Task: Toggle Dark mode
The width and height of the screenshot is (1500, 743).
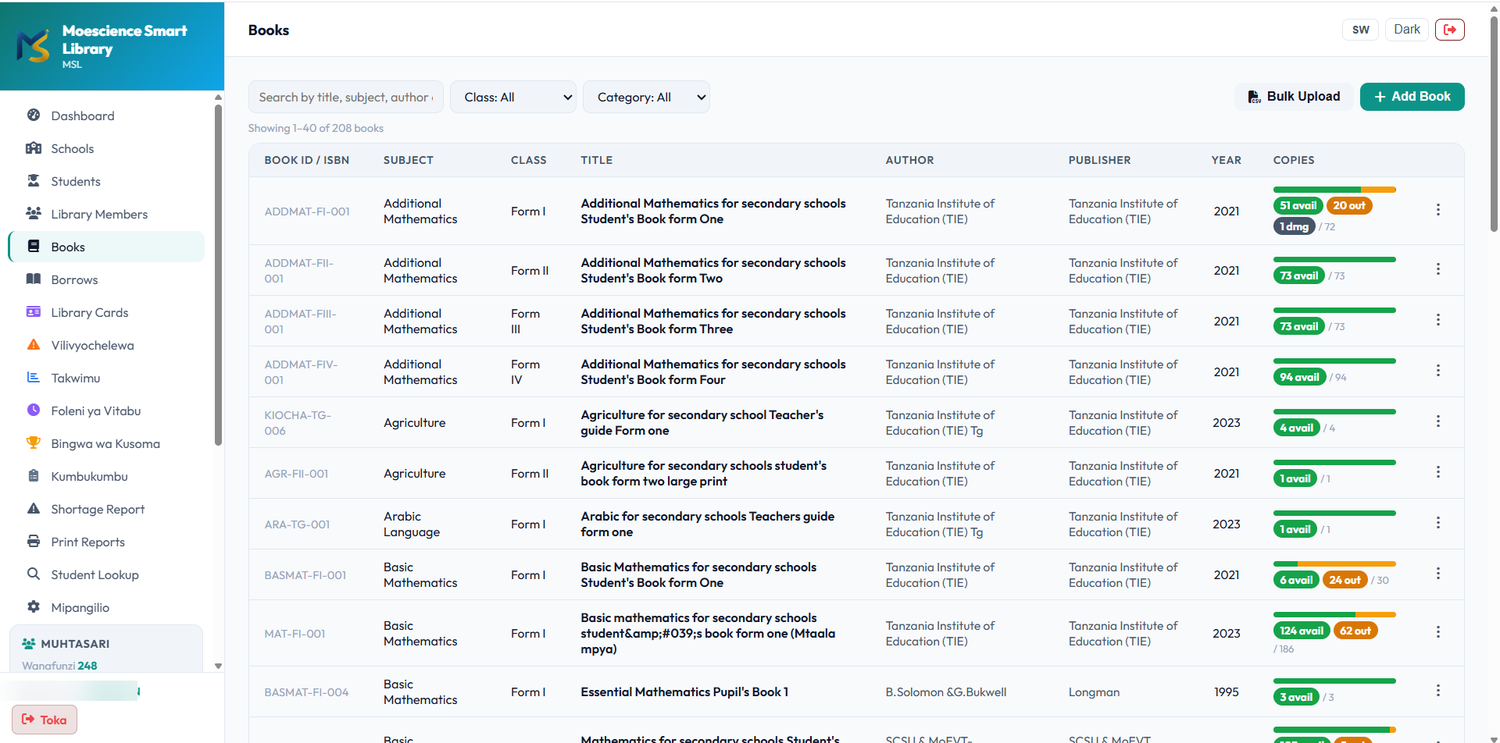Action: coord(1407,30)
